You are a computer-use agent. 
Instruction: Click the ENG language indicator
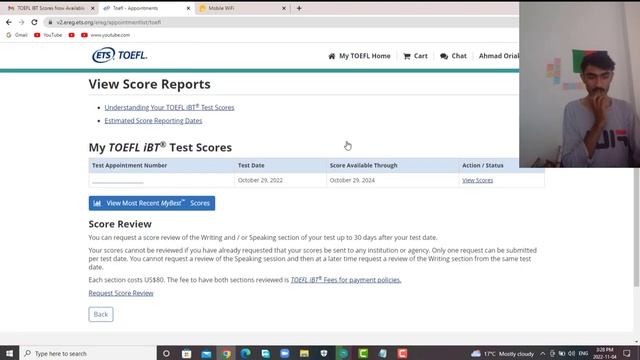(583, 354)
